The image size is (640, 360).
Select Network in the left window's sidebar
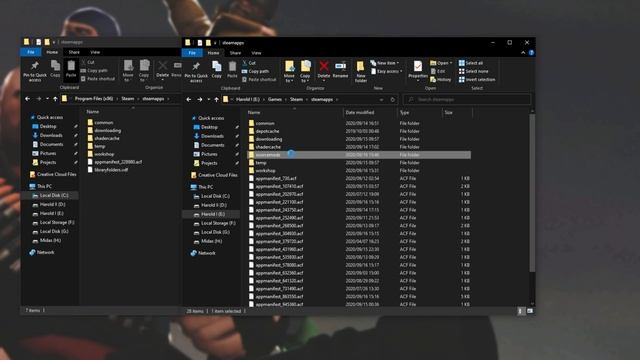click(42, 252)
